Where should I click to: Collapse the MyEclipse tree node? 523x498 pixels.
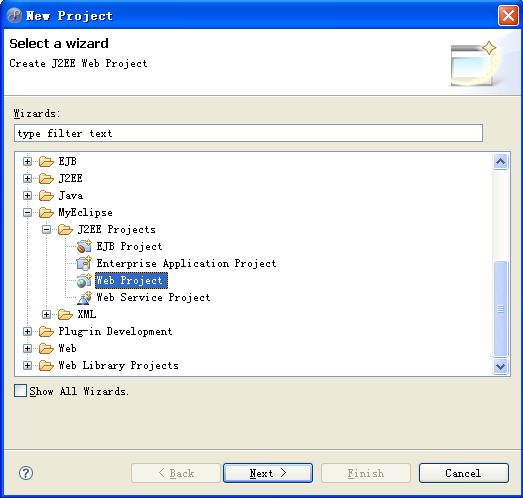[27, 212]
